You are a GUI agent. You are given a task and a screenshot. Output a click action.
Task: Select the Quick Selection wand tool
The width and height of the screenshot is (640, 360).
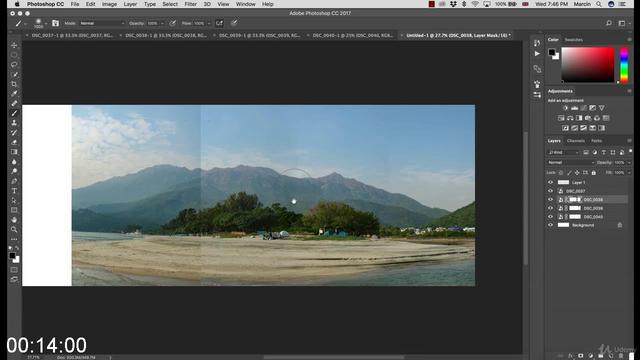[14, 74]
